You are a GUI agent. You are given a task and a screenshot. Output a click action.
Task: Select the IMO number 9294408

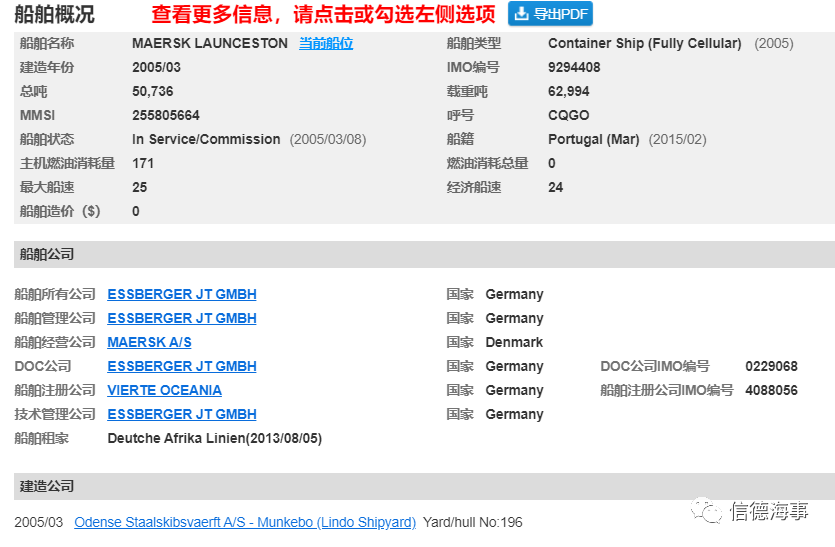coord(574,67)
